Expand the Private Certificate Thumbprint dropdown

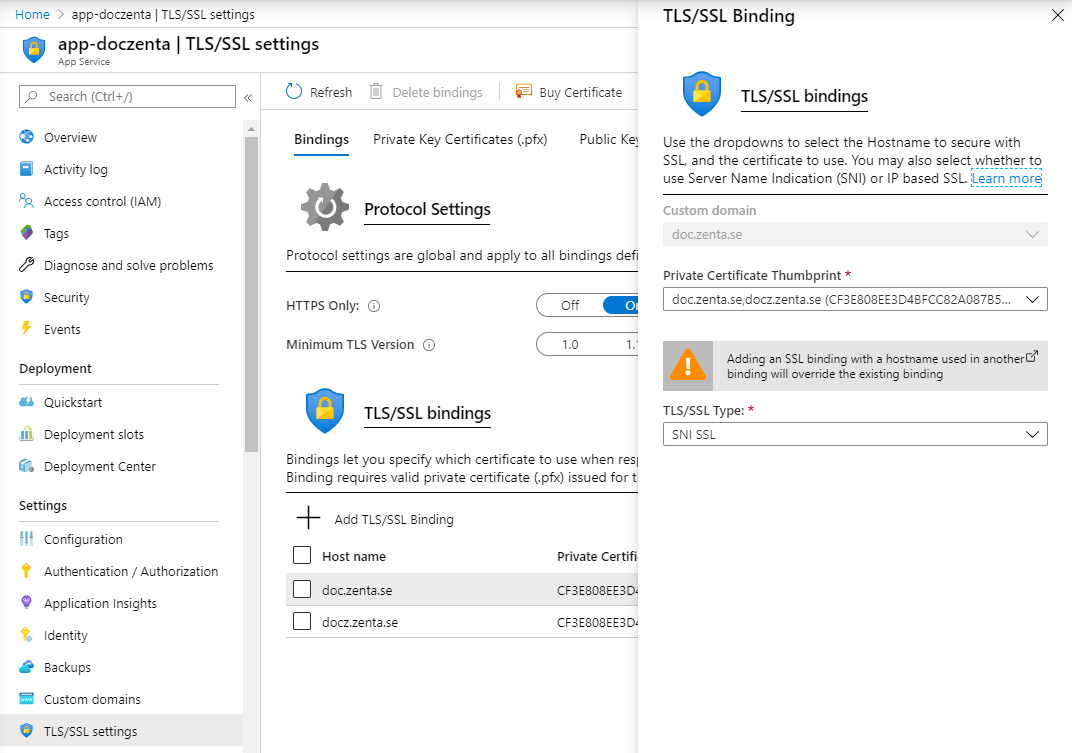tap(1034, 299)
